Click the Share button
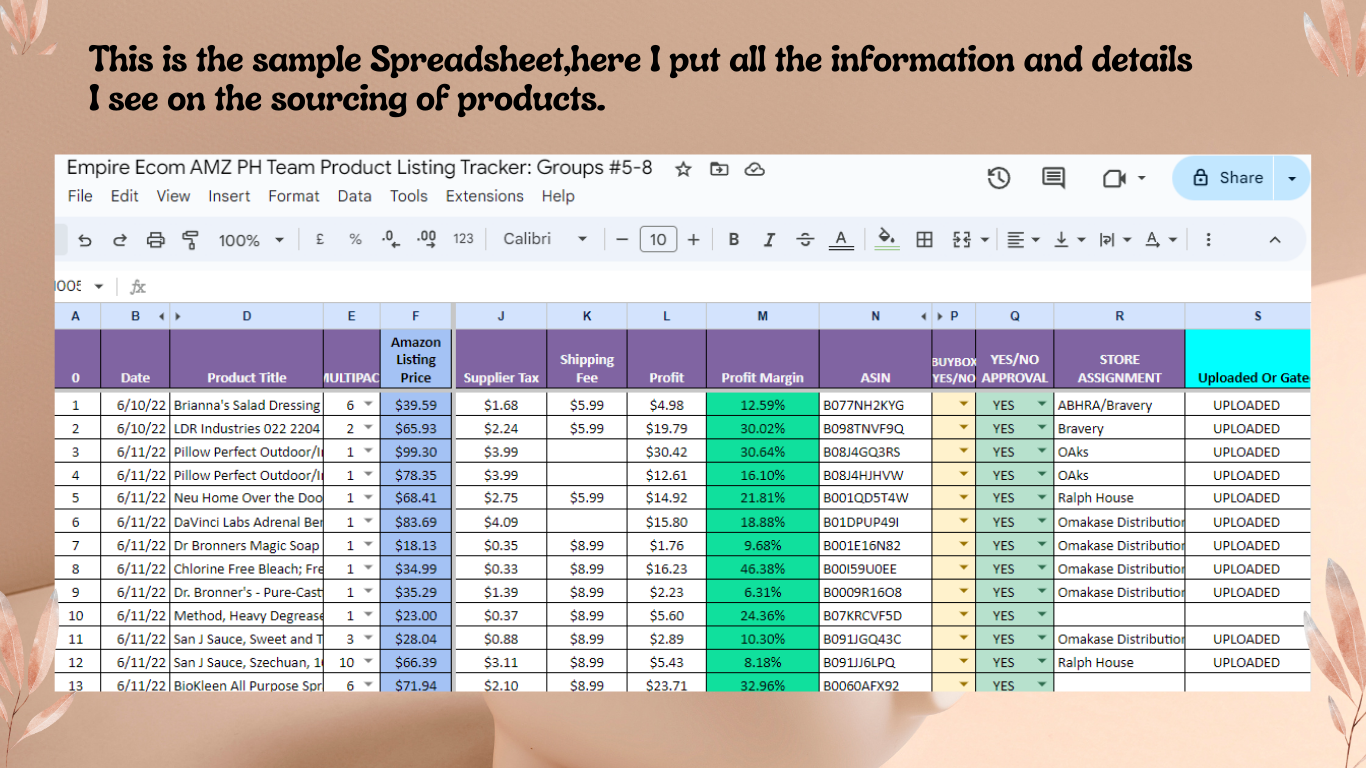The width and height of the screenshot is (1366, 768). pos(1227,178)
